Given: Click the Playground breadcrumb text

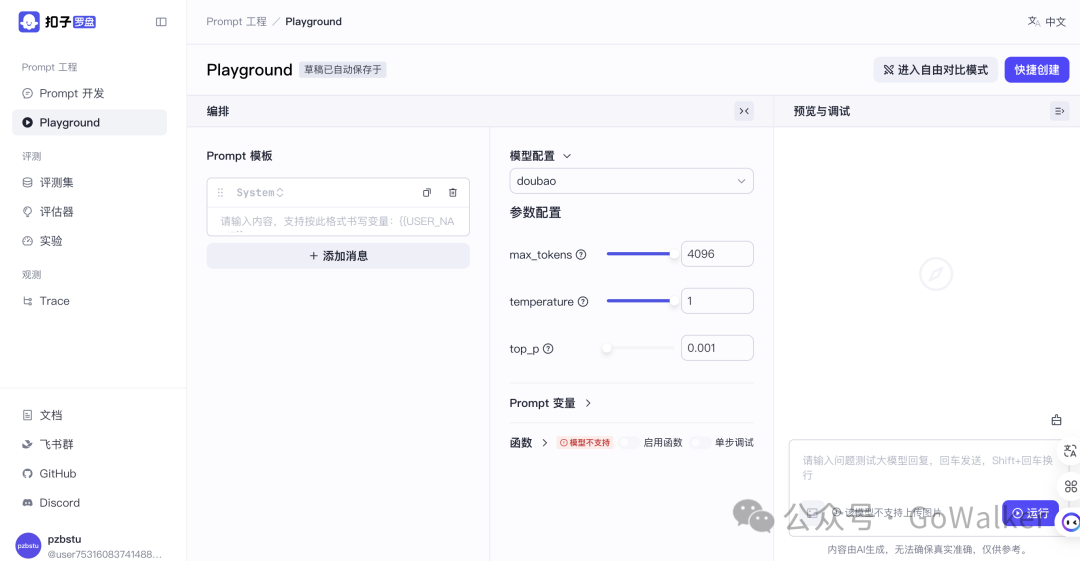Looking at the screenshot, I should [x=313, y=21].
